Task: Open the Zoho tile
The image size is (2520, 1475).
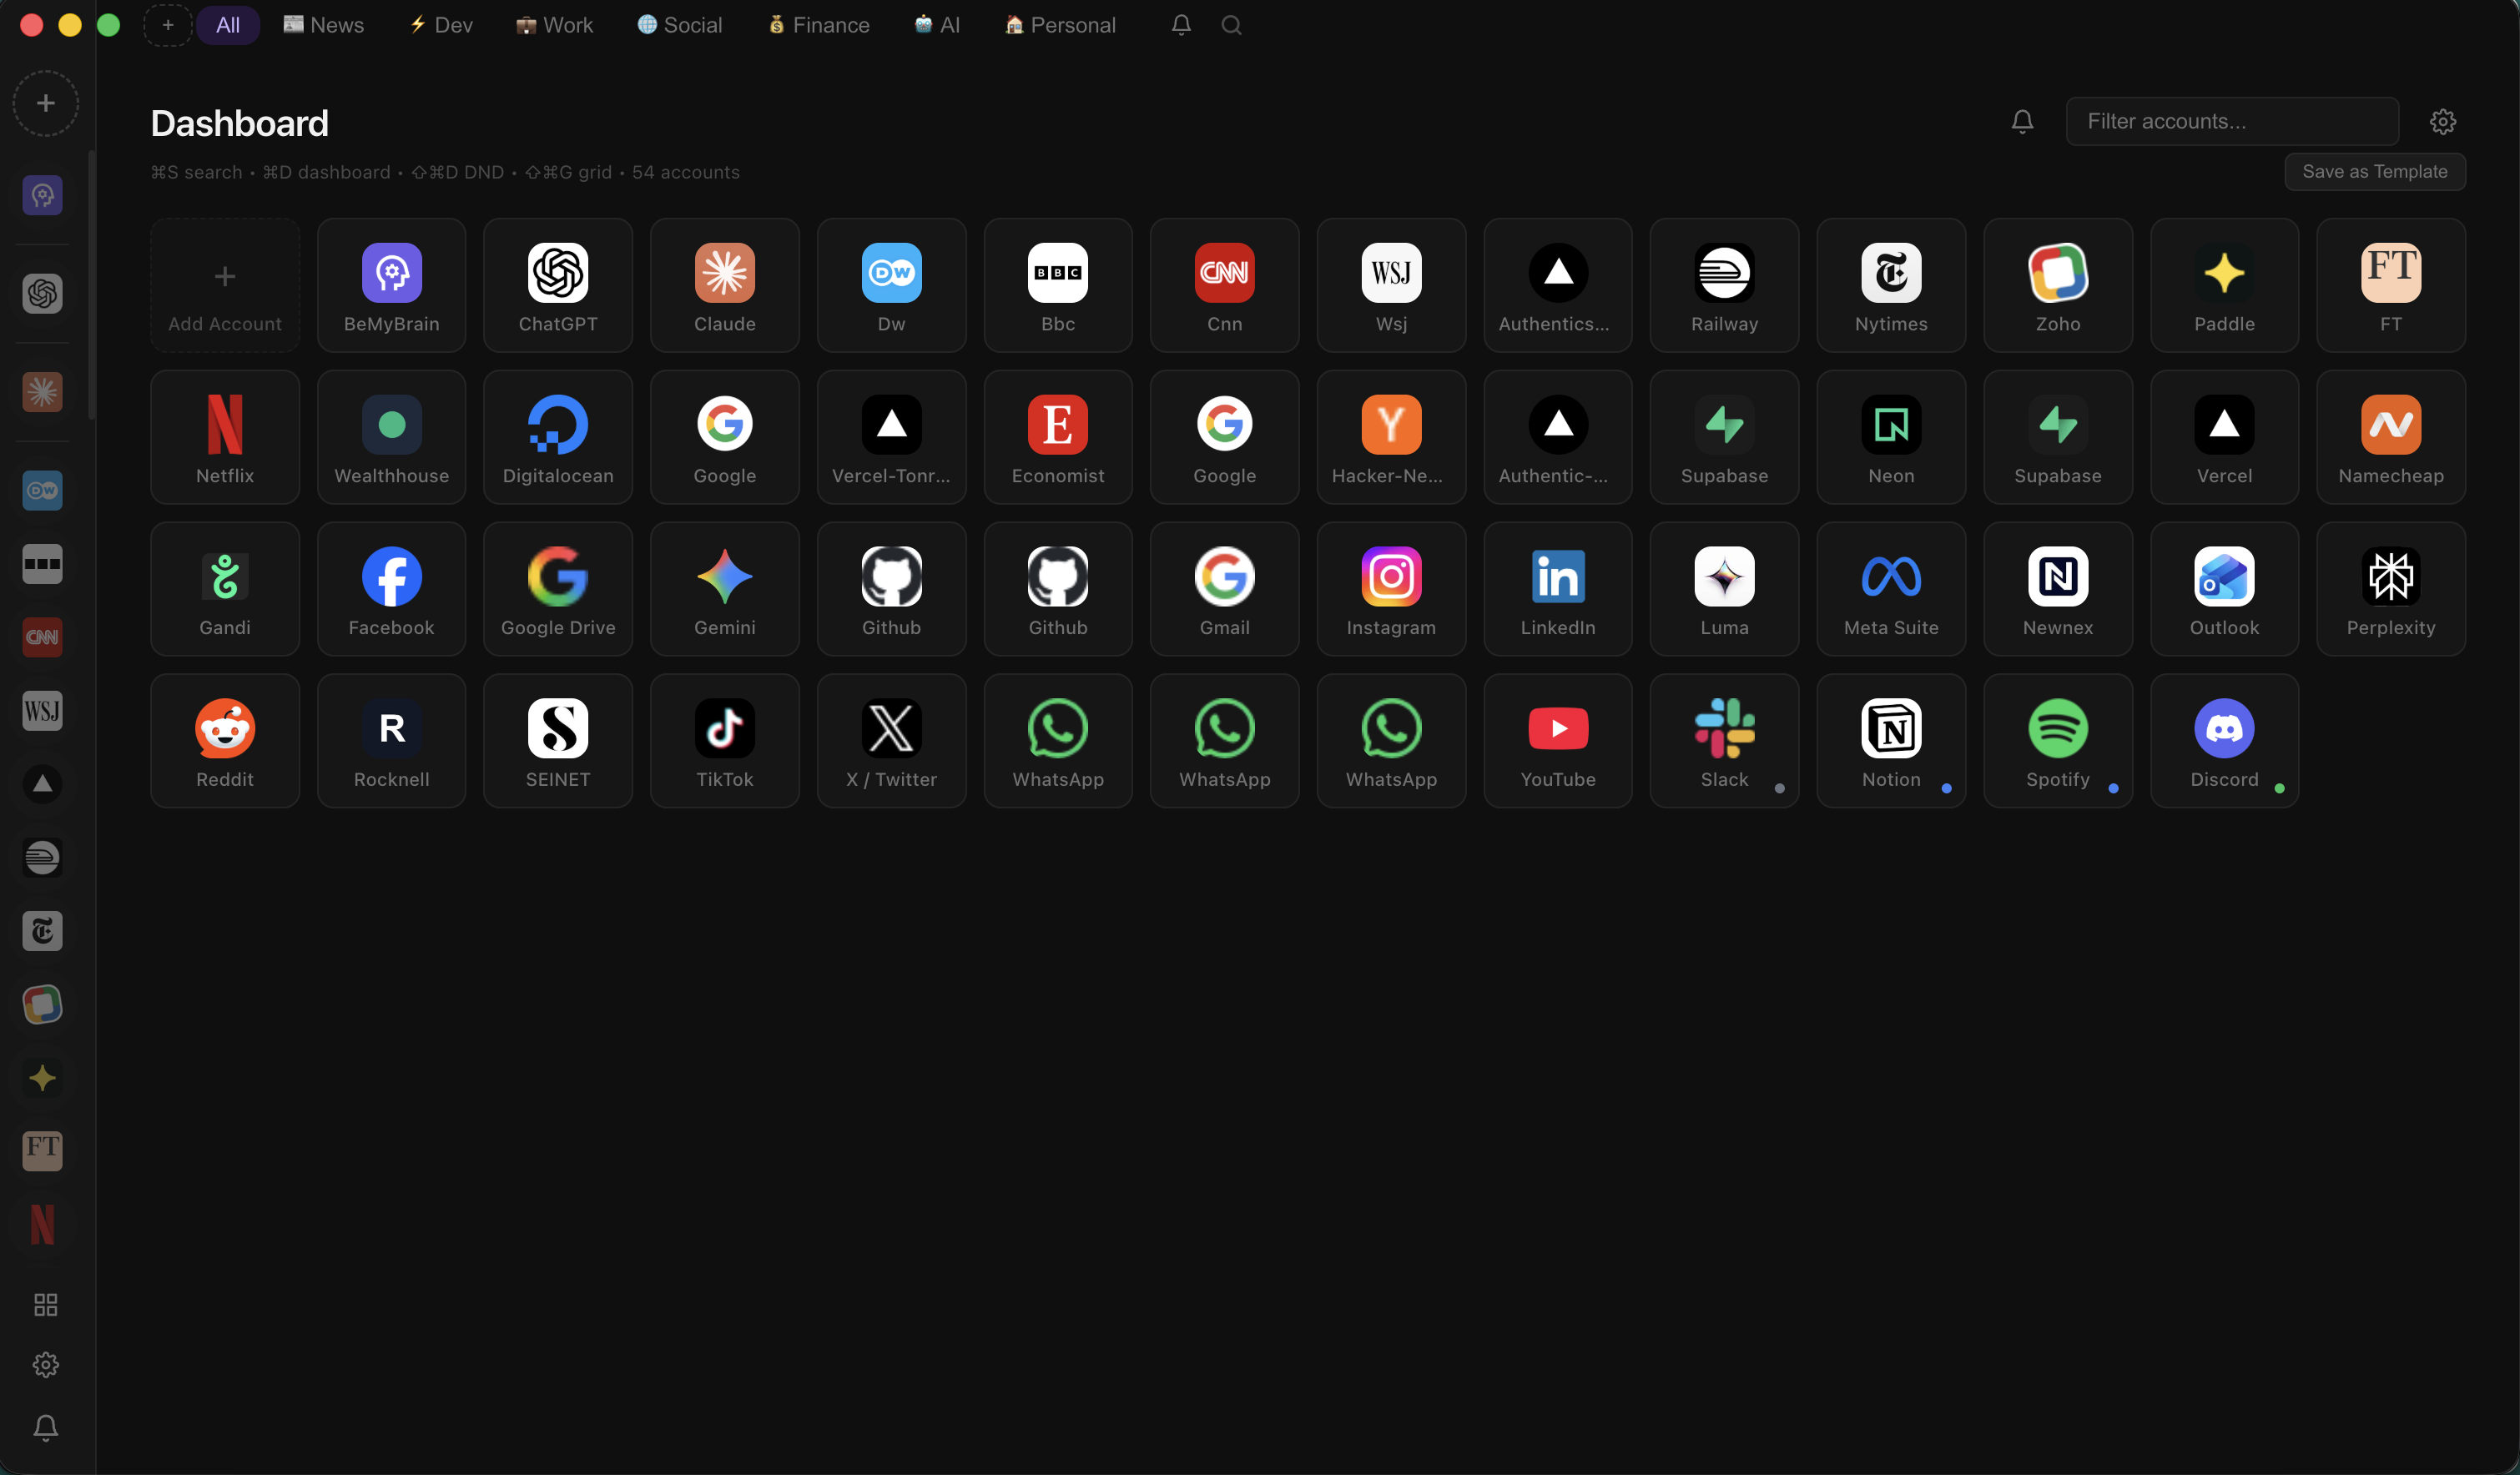Action: (x=2058, y=285)
